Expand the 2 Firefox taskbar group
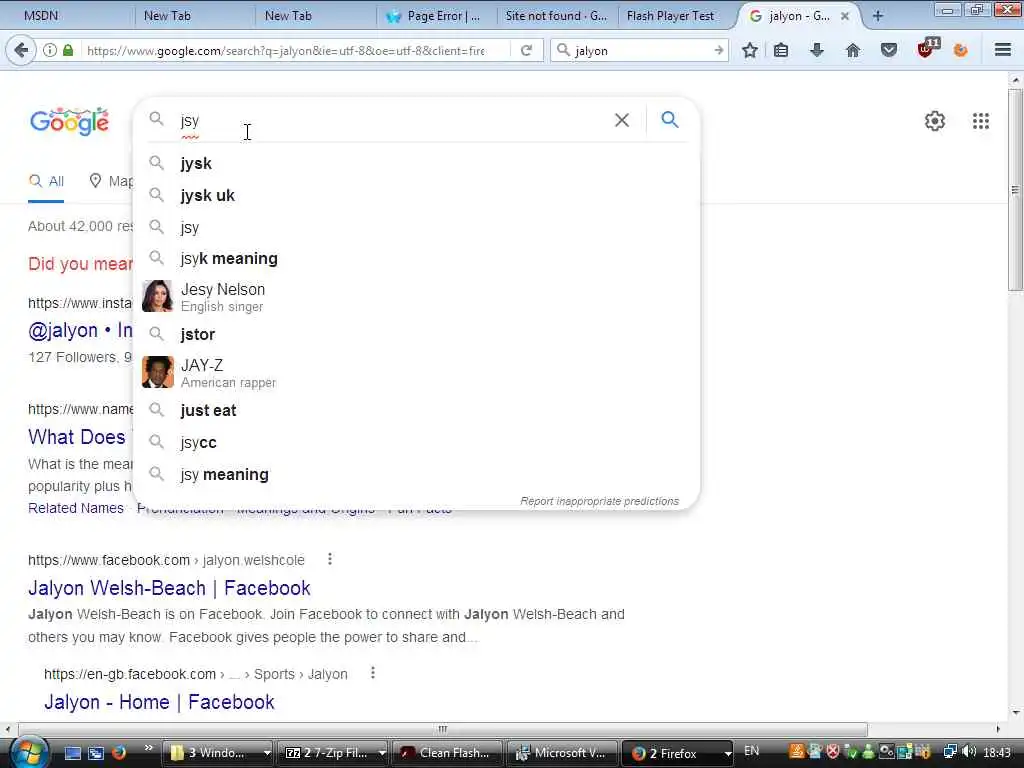The image size is (1024, 768). (x=728, y=753)
